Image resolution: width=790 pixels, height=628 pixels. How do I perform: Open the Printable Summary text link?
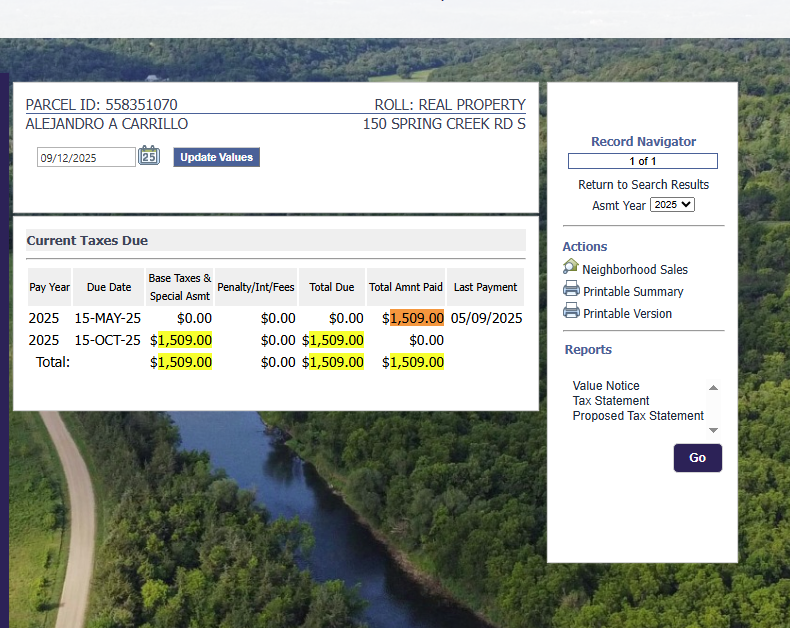(x=633, y=291)
